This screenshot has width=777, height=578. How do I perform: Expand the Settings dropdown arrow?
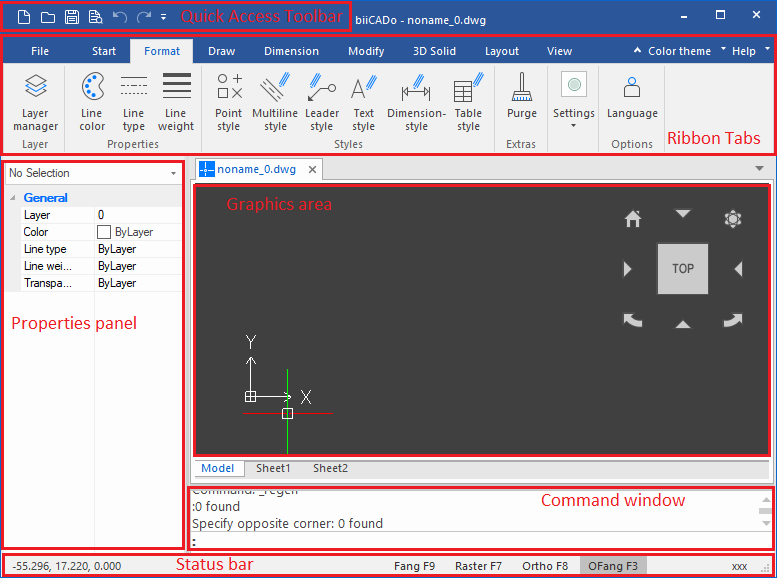pyautogui.click(x=574, y=126)
